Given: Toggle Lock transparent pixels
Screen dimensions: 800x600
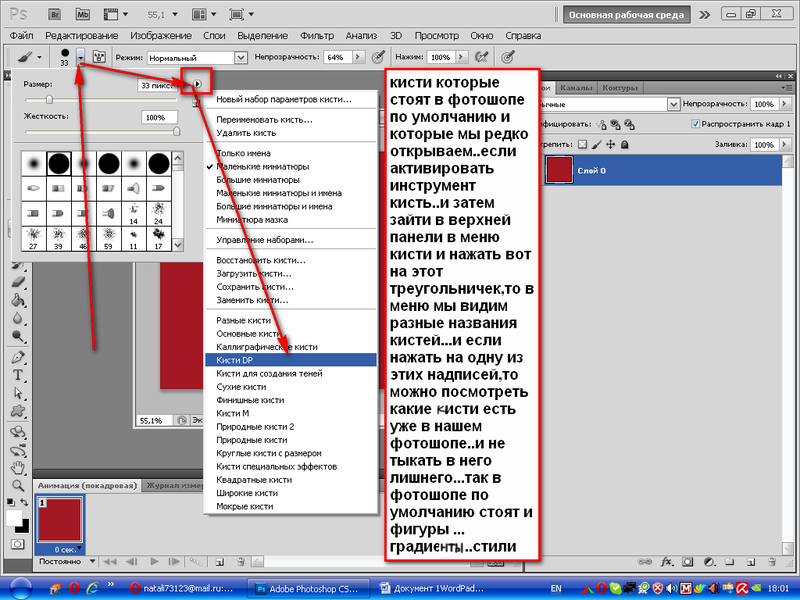Looking at the screenshot, I should [582, 144].
